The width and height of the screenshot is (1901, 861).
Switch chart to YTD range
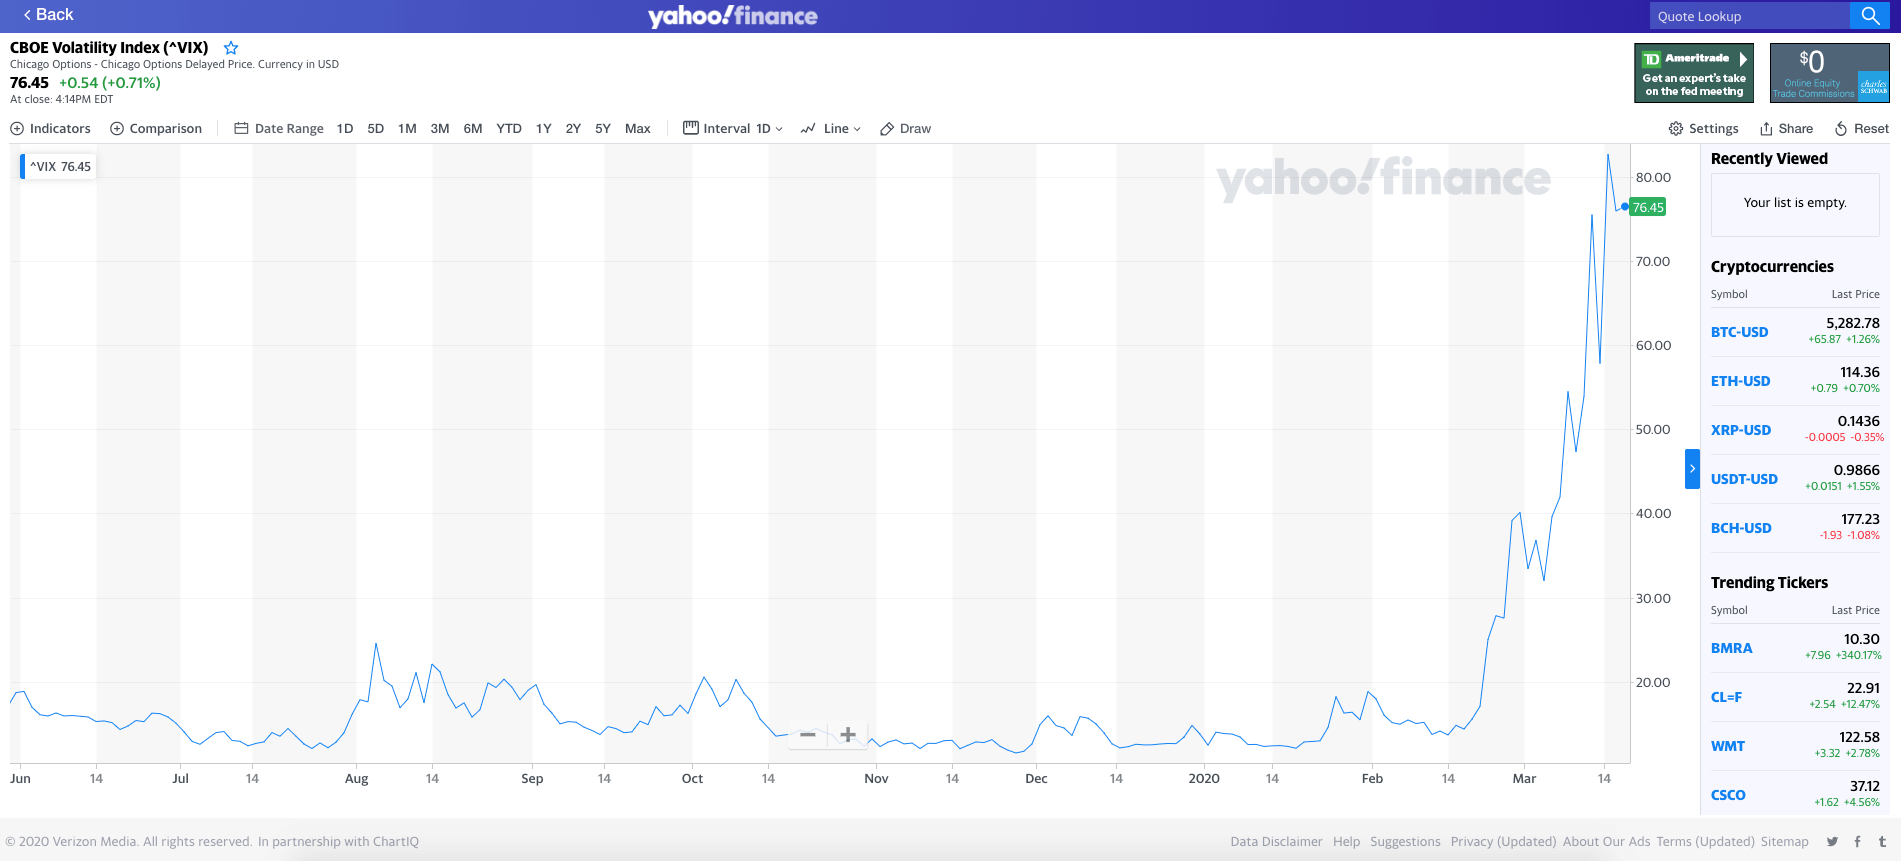click(x=508, y=128)
